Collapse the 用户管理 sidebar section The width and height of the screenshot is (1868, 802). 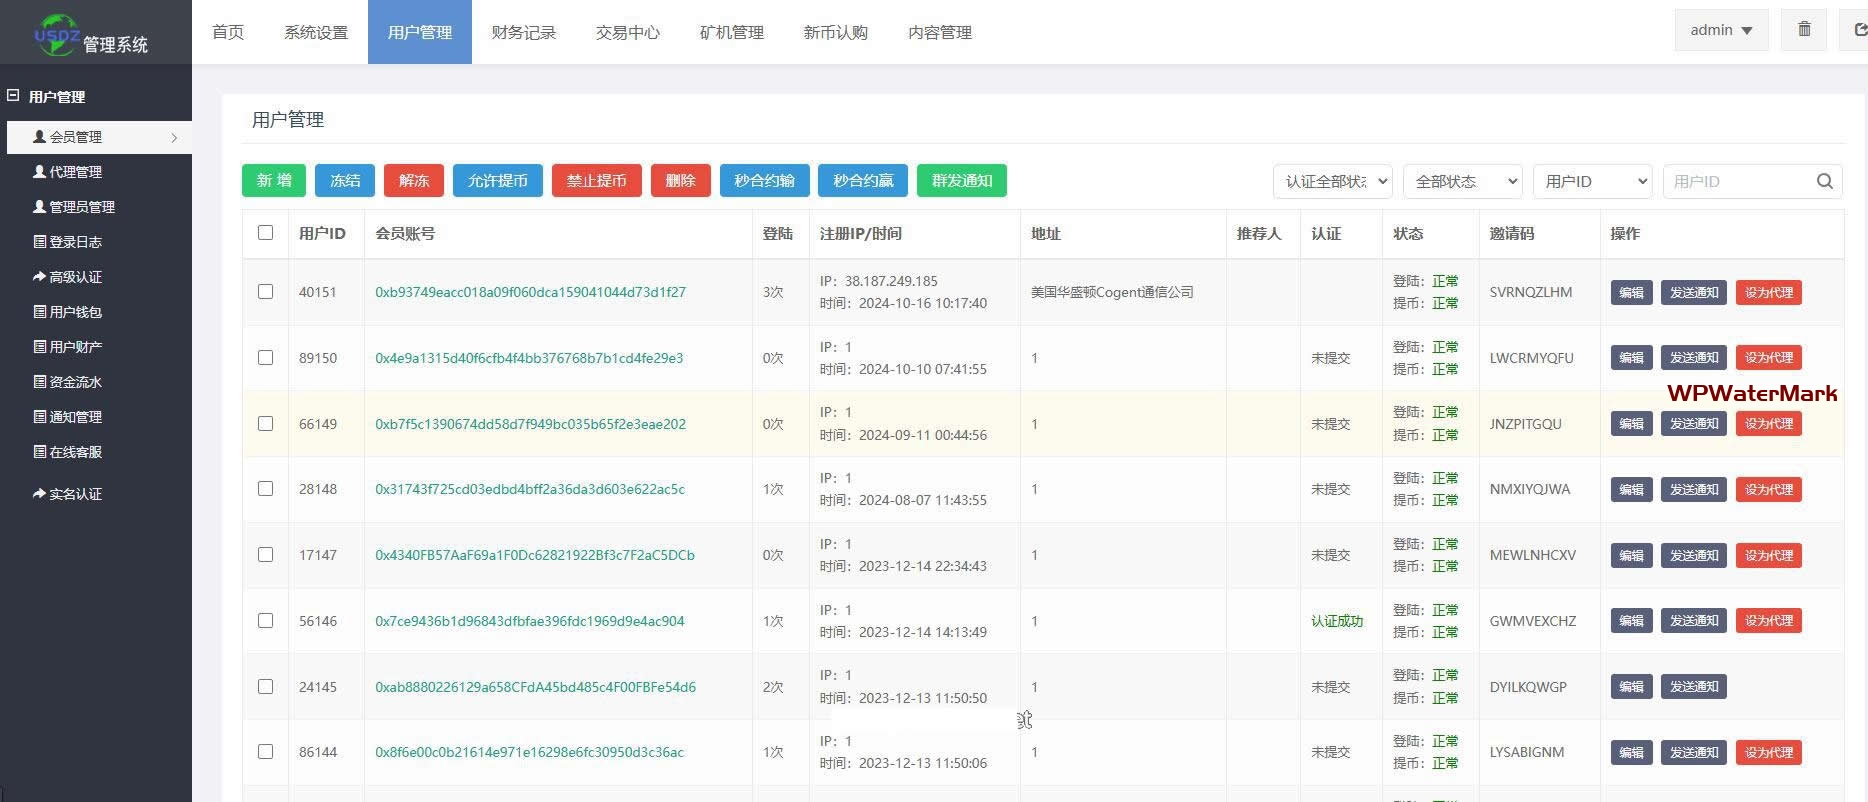pyautogui.click(x=14, y=96)
